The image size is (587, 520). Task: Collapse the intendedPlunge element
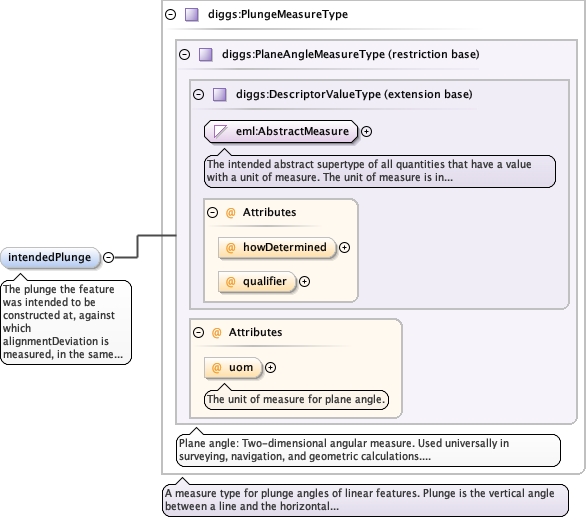[x=109, y=258]
